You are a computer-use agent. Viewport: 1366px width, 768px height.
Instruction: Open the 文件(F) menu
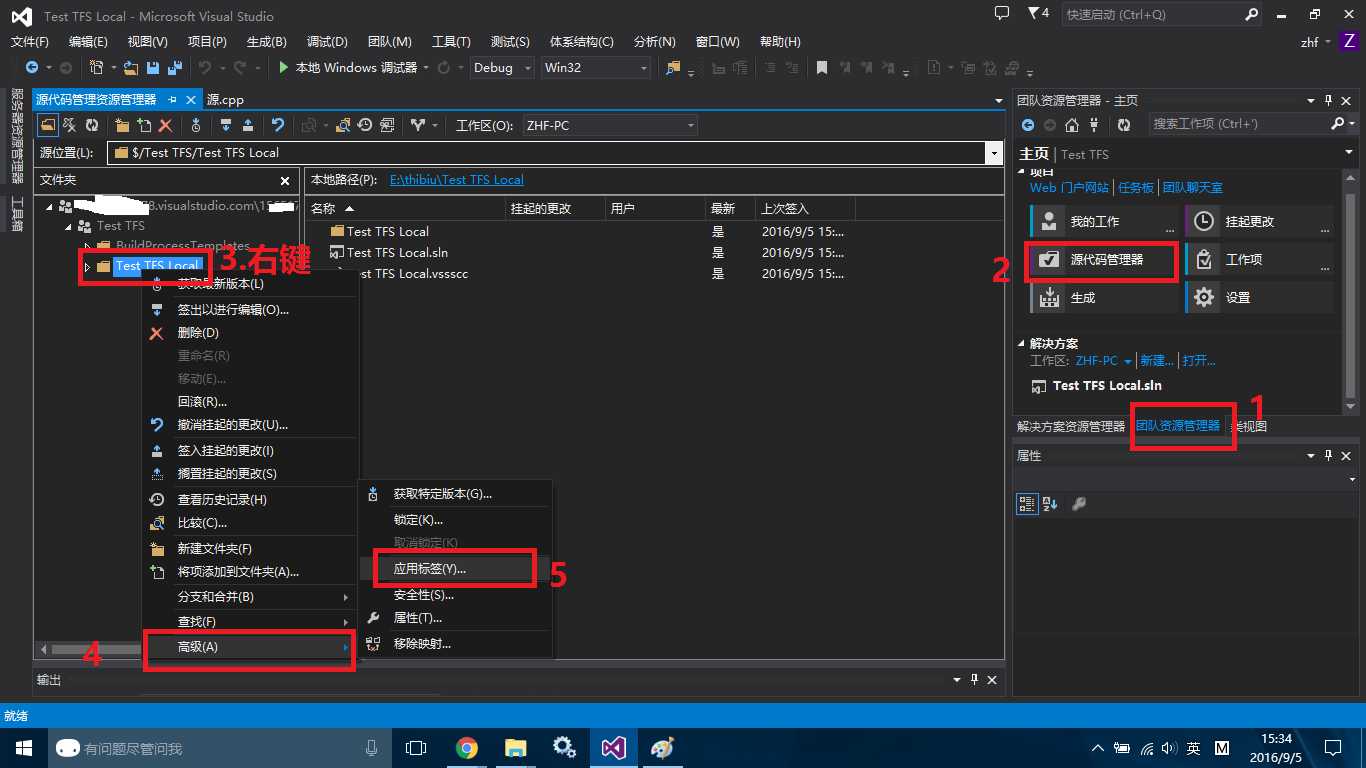30,42
